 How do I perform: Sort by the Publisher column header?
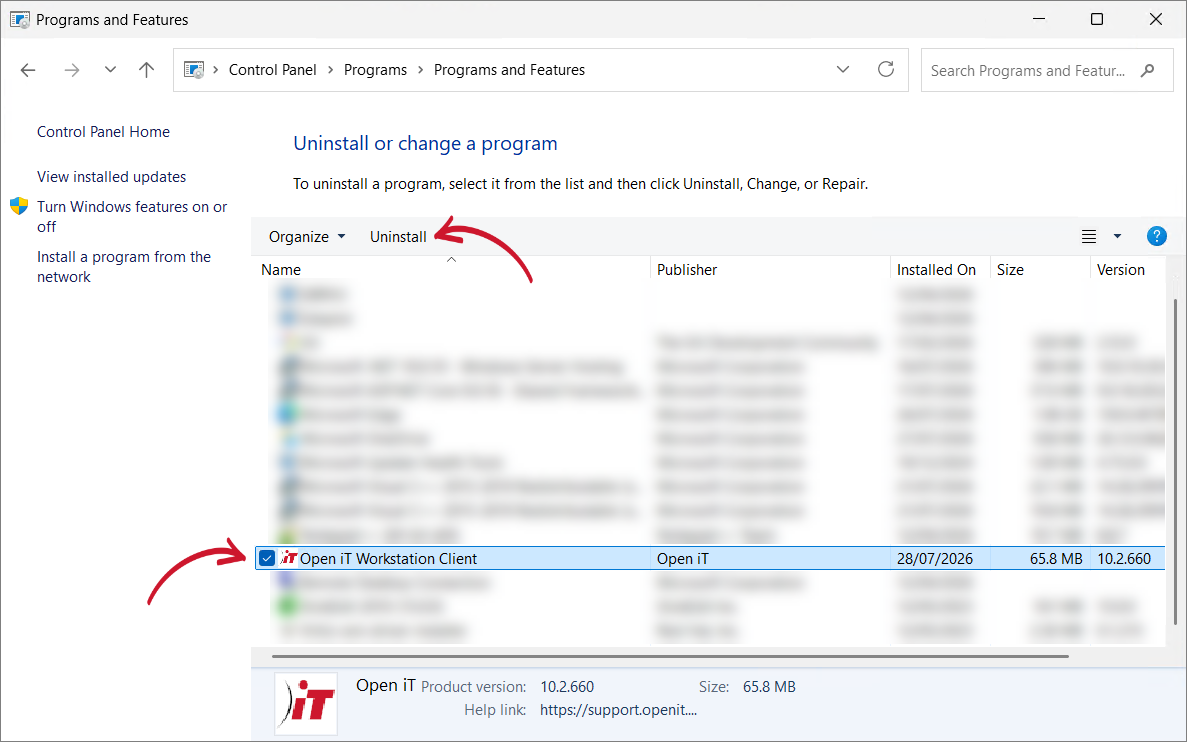point(770,270)
